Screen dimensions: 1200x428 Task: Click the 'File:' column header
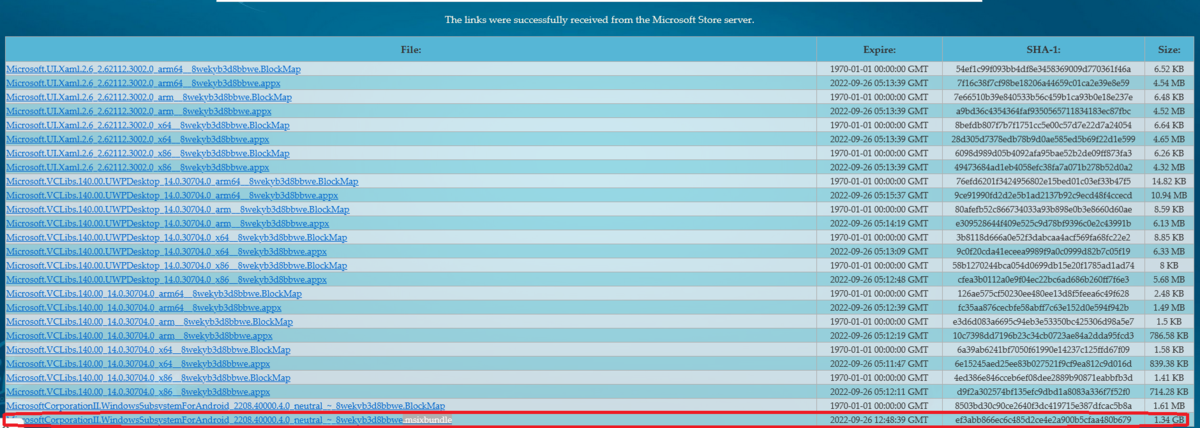pyautogui.click(x=410, y=48)
